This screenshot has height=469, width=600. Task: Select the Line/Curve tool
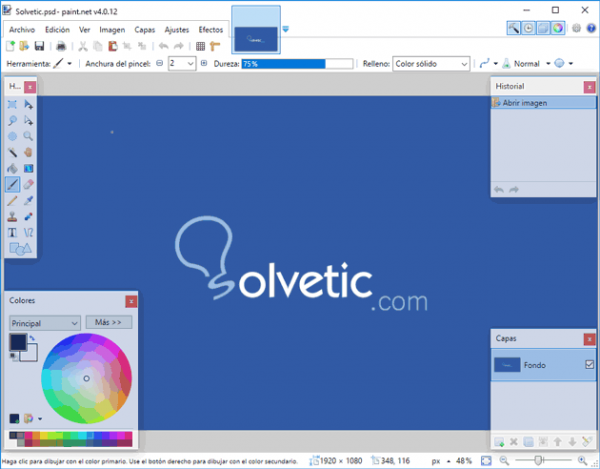coord(28,233)
